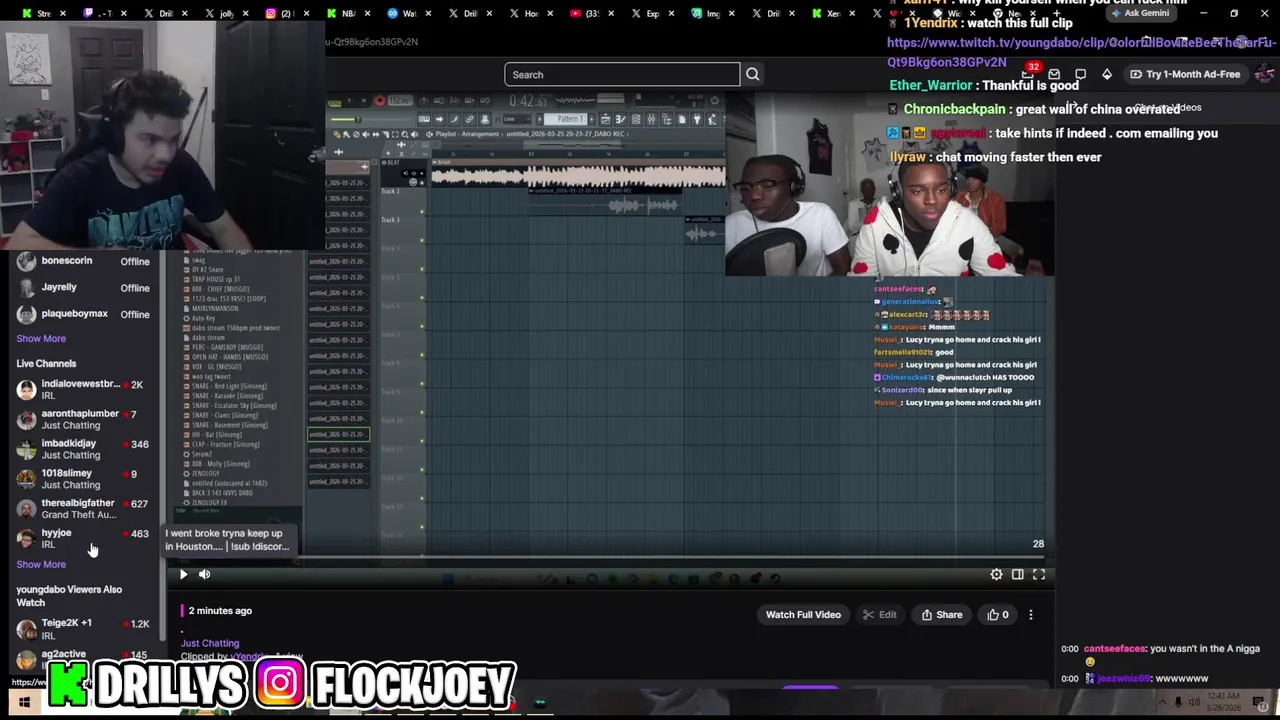1280x720 pixels.
Task: Open Teige2K +1 recommended channel
Action: click(x=83, y=628)
